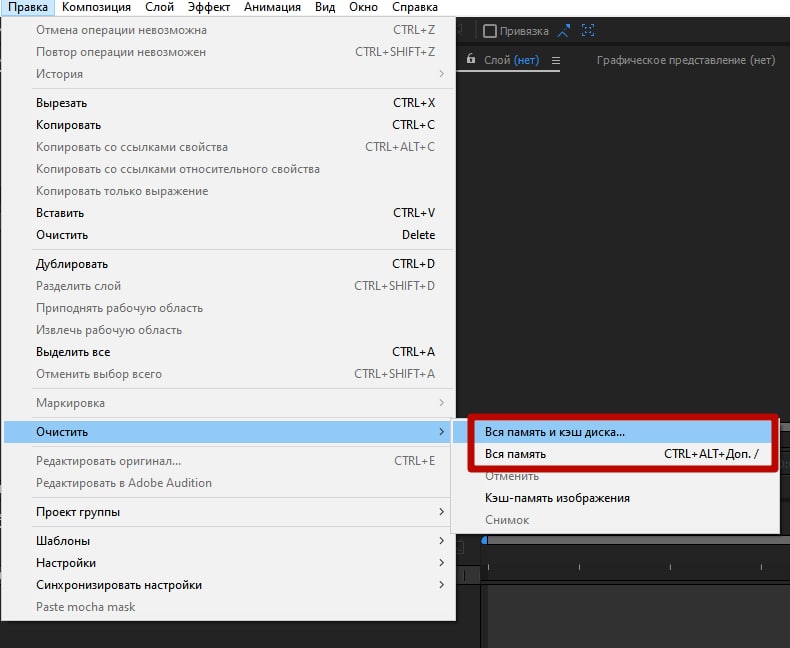Expand the highlighted Очистить submenu

coord(229,432)
